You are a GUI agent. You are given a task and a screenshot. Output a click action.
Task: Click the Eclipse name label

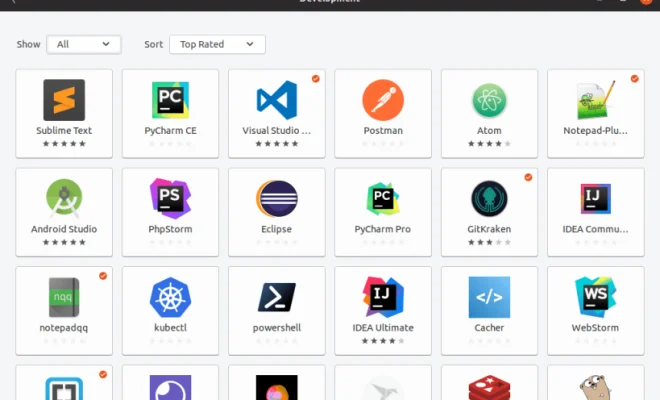[277, 229]
